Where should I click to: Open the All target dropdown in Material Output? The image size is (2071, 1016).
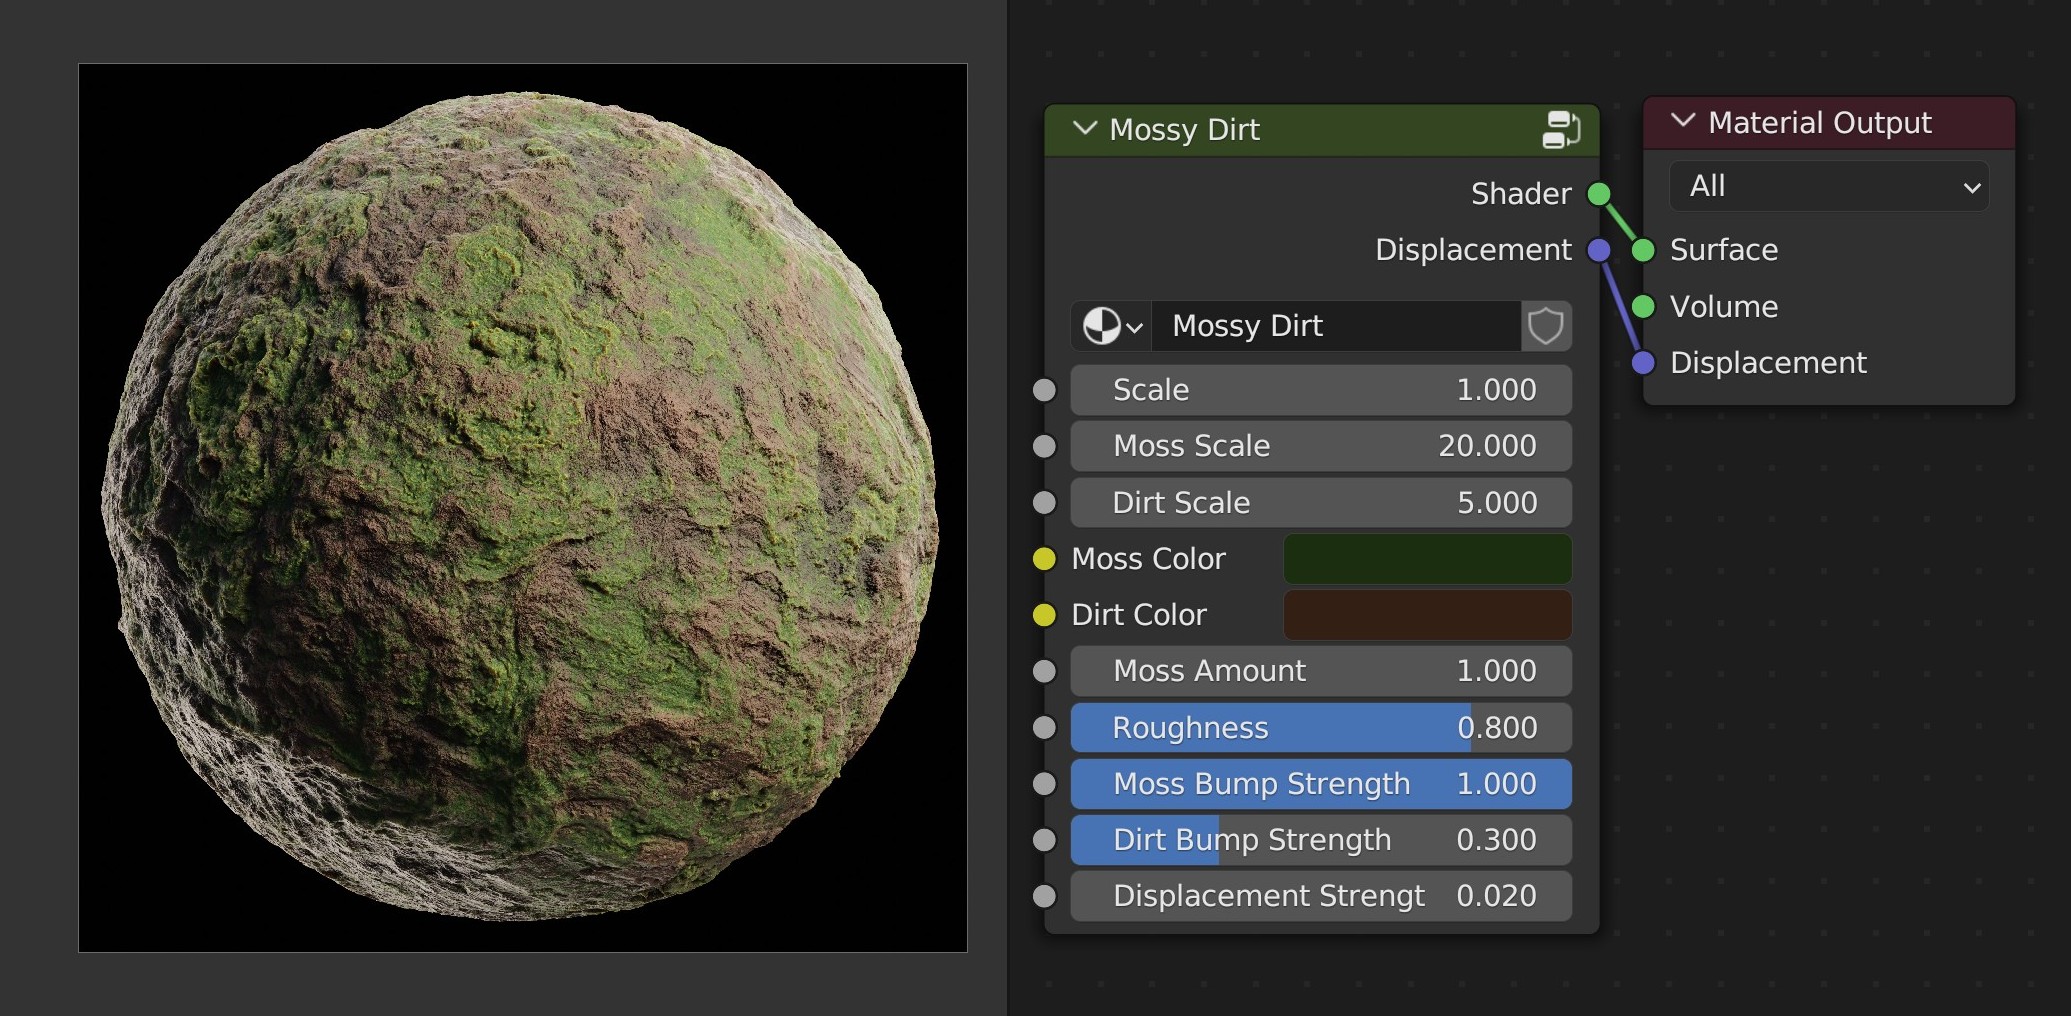(1828, 186)
